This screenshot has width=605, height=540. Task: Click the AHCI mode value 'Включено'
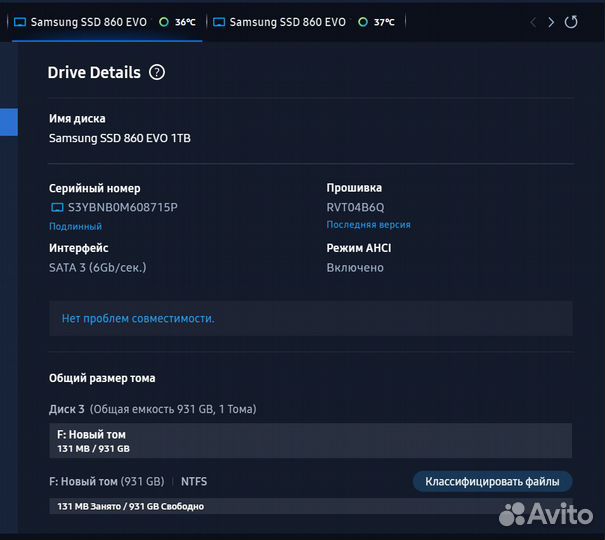pyautogui.click(x=355, y=268)
